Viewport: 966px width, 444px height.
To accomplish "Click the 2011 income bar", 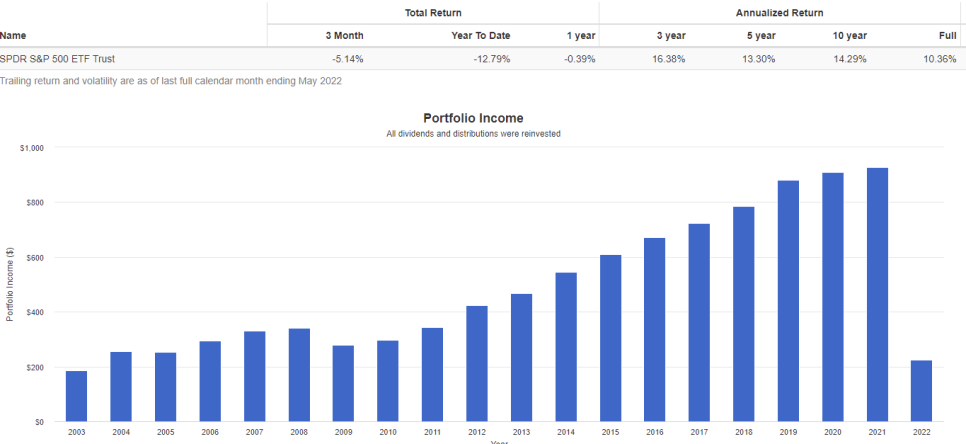I will tap(432, 375).
